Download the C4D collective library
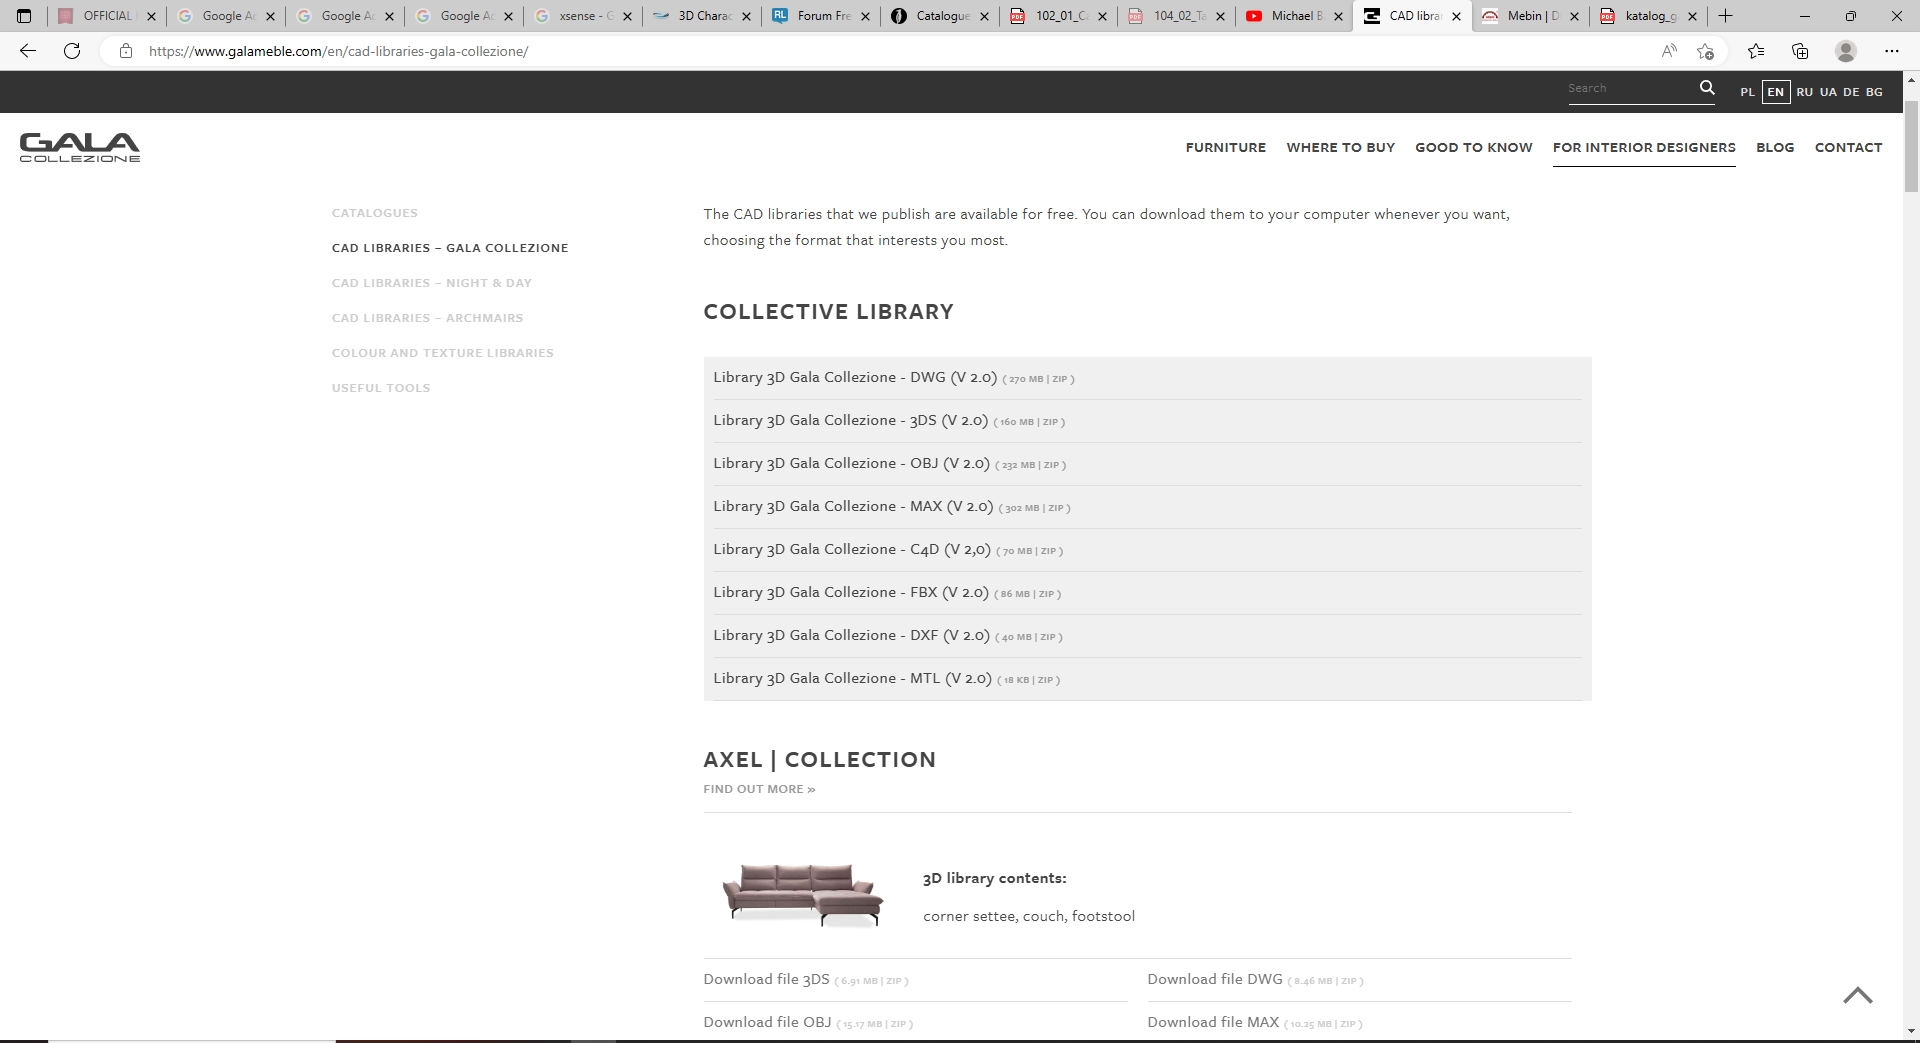This screenshot has width=1920, height=1043. click(1147, 550)
